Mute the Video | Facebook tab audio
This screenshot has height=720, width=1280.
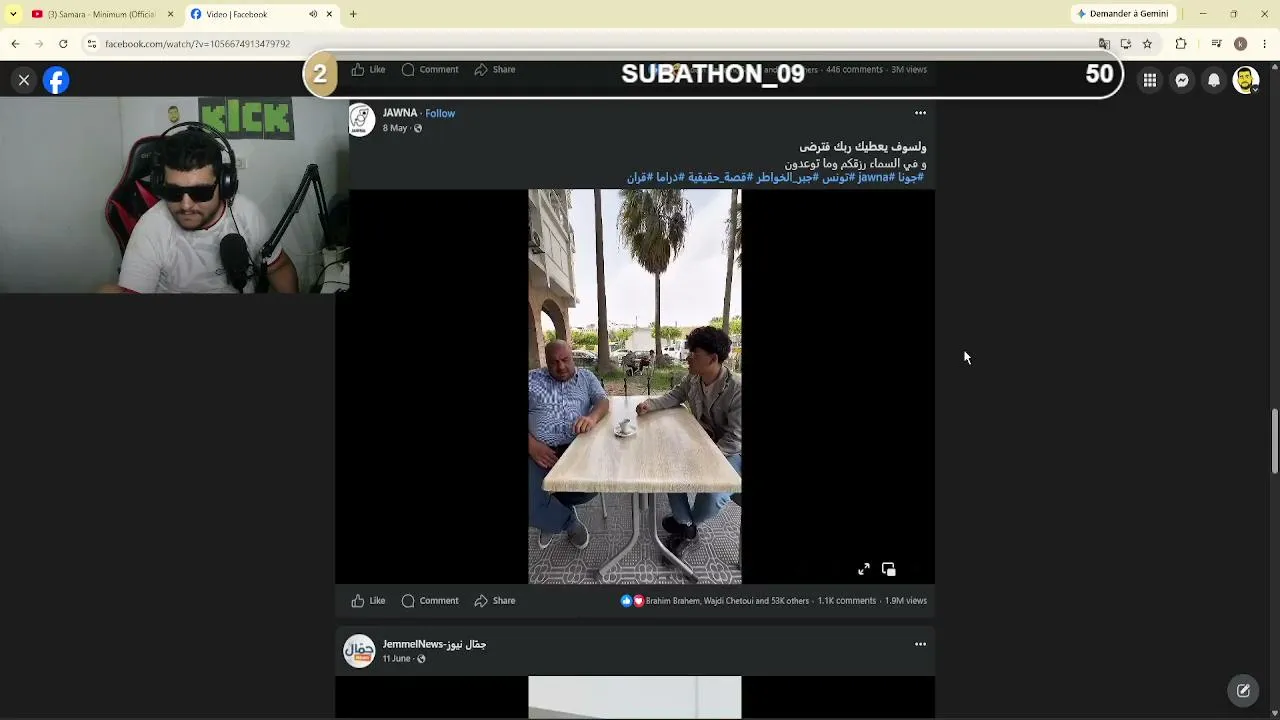point(313,14)
